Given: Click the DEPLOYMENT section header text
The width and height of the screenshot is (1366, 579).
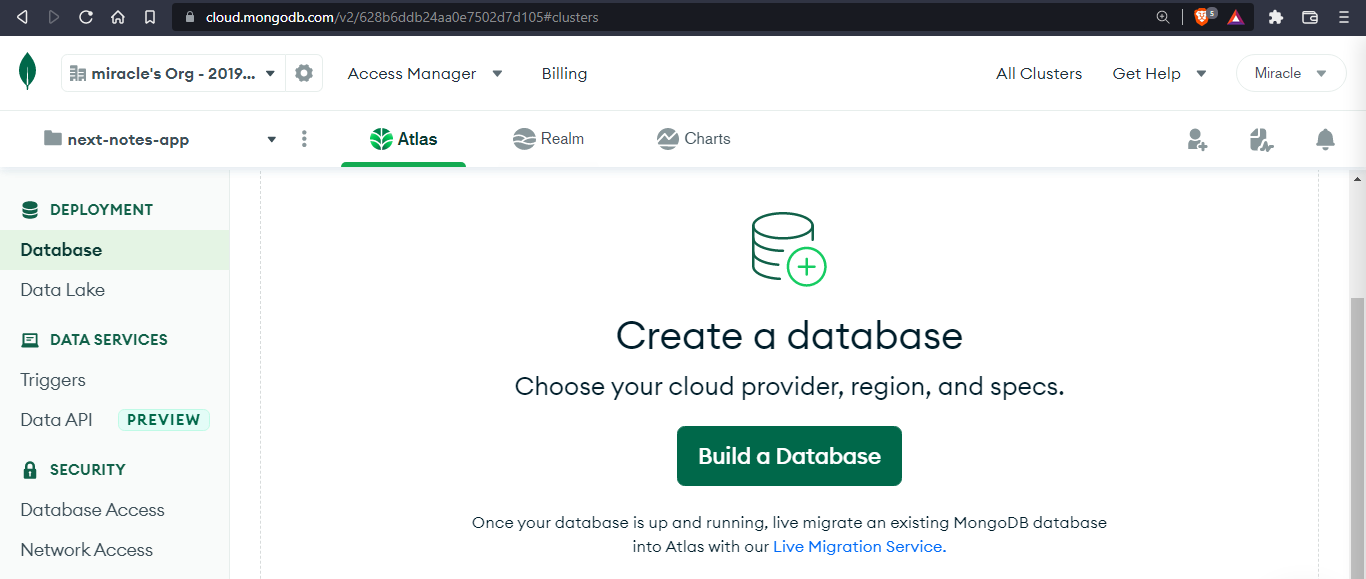Looking at the screenshot, I should coord(101,210).
